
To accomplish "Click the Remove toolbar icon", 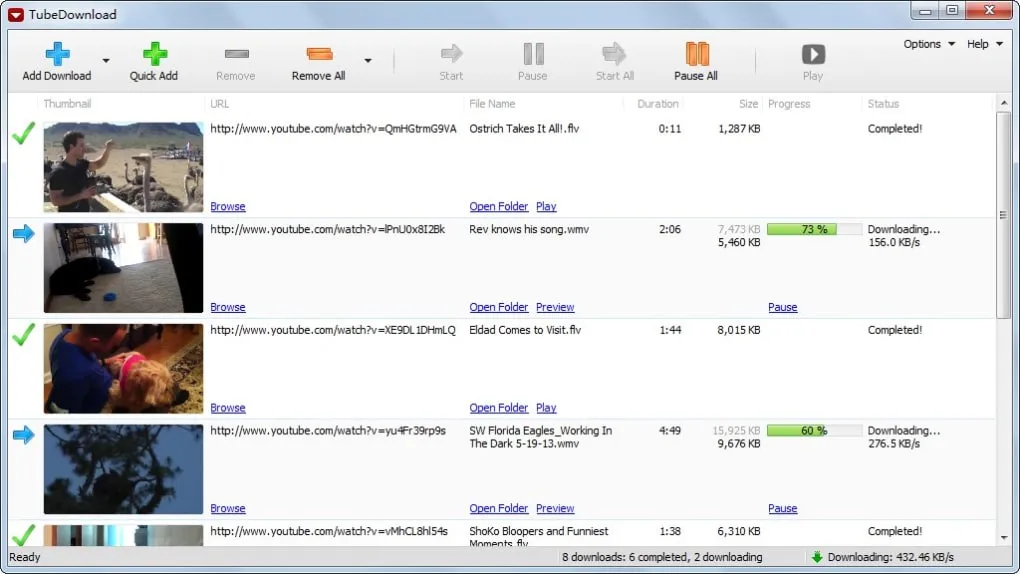I will 237,54.
